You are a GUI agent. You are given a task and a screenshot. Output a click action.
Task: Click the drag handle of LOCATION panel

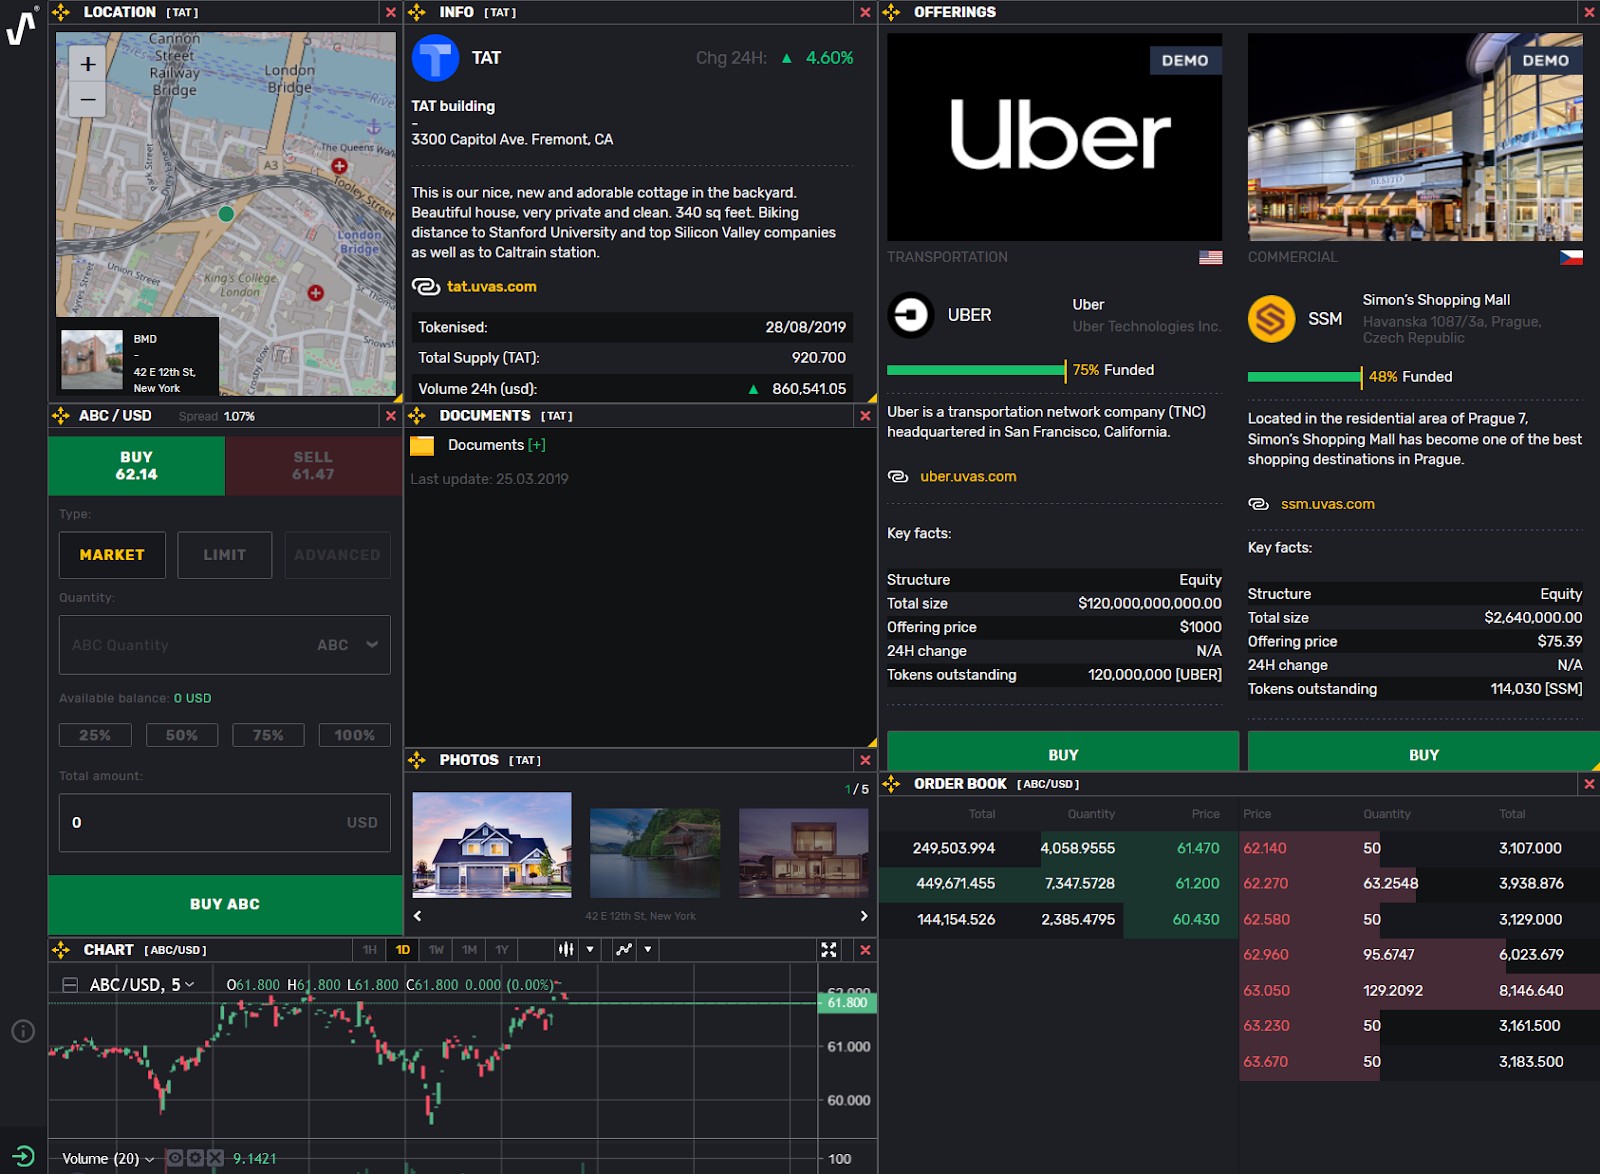pyautogui.click(x=61, y=12)
